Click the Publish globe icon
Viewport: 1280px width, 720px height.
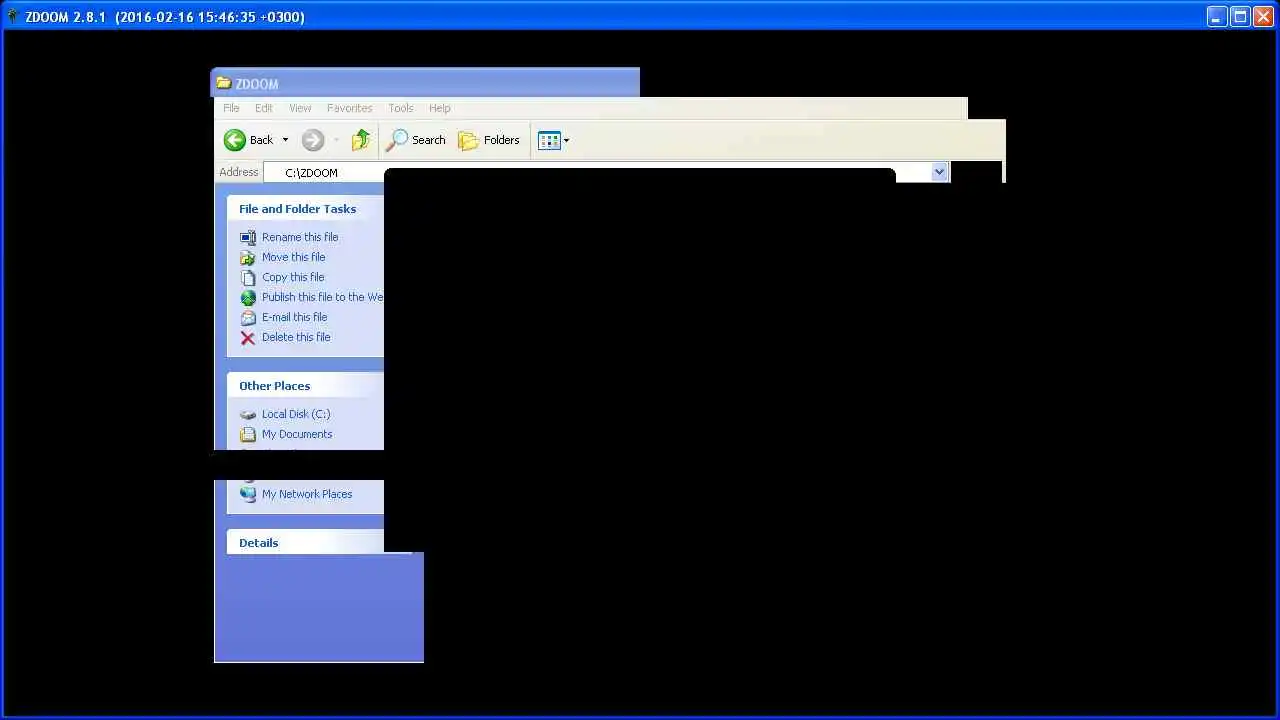point(248,298)
